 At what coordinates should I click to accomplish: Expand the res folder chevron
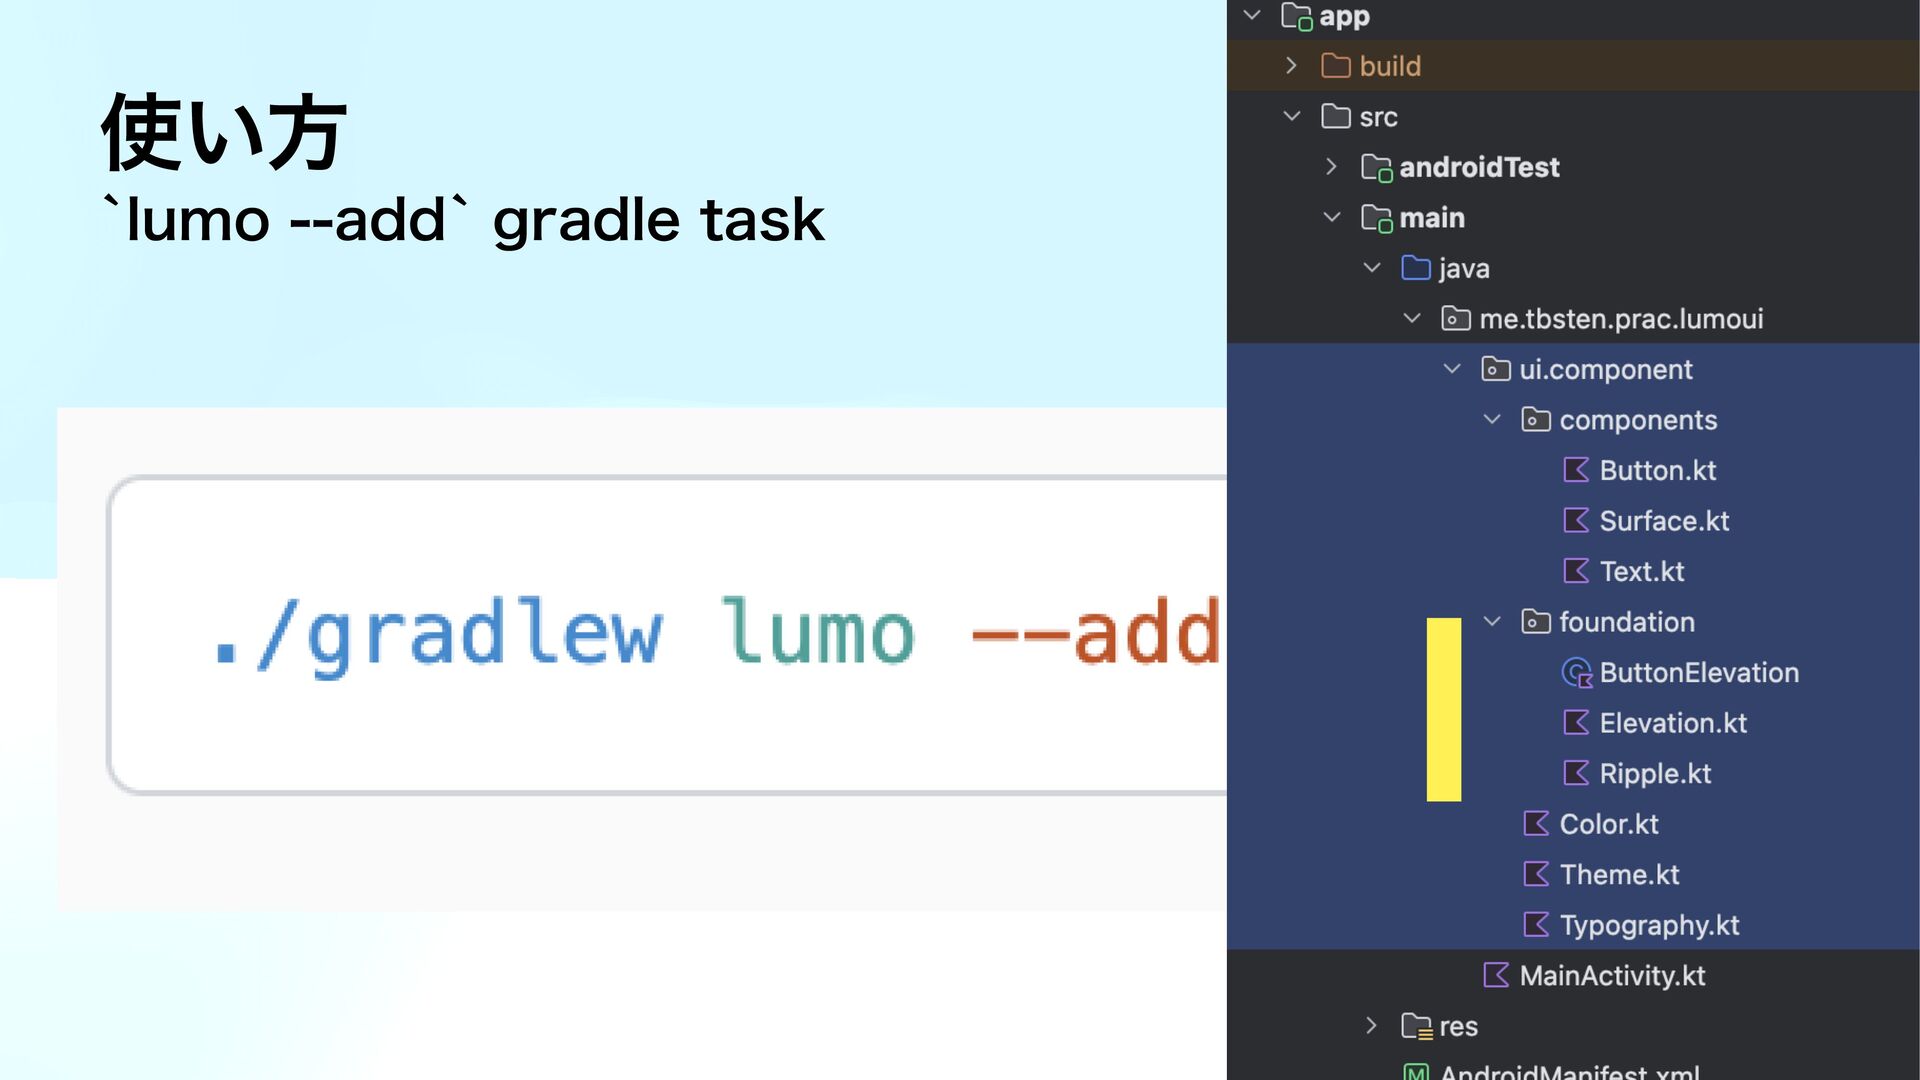[1371, 1026]
